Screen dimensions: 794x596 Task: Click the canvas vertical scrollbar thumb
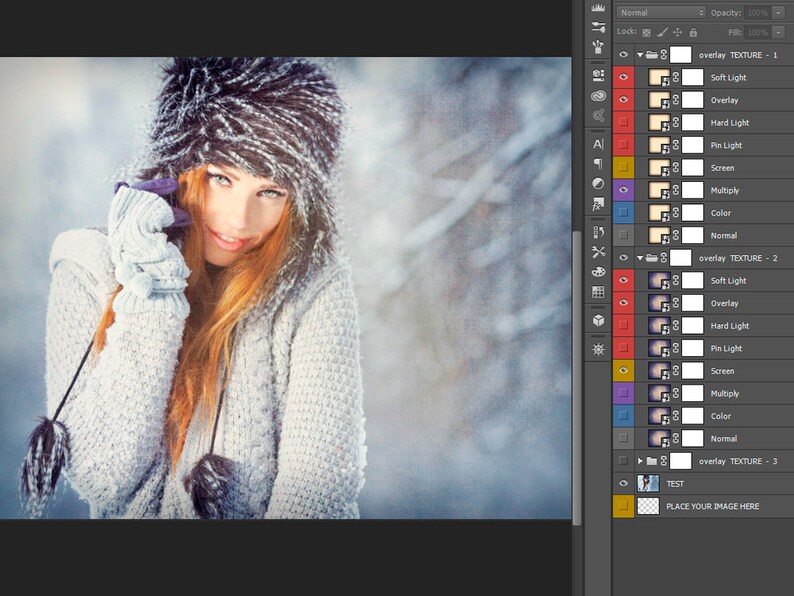[577, 378]
